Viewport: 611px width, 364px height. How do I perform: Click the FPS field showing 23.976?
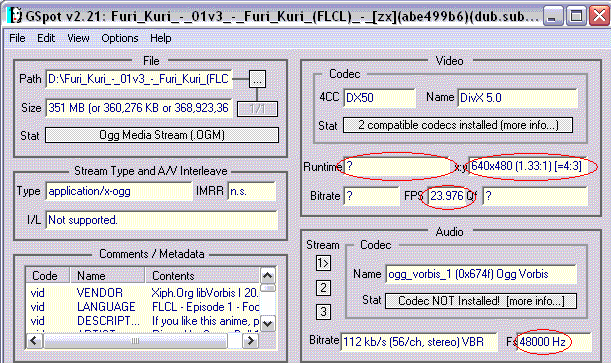(447, 196)
